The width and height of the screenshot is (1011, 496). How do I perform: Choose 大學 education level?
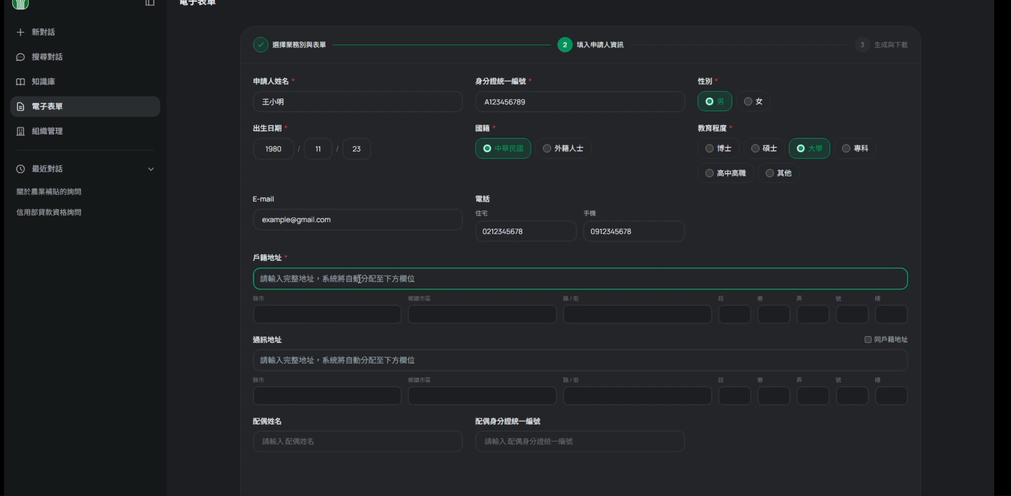click(x=809, y=148)
